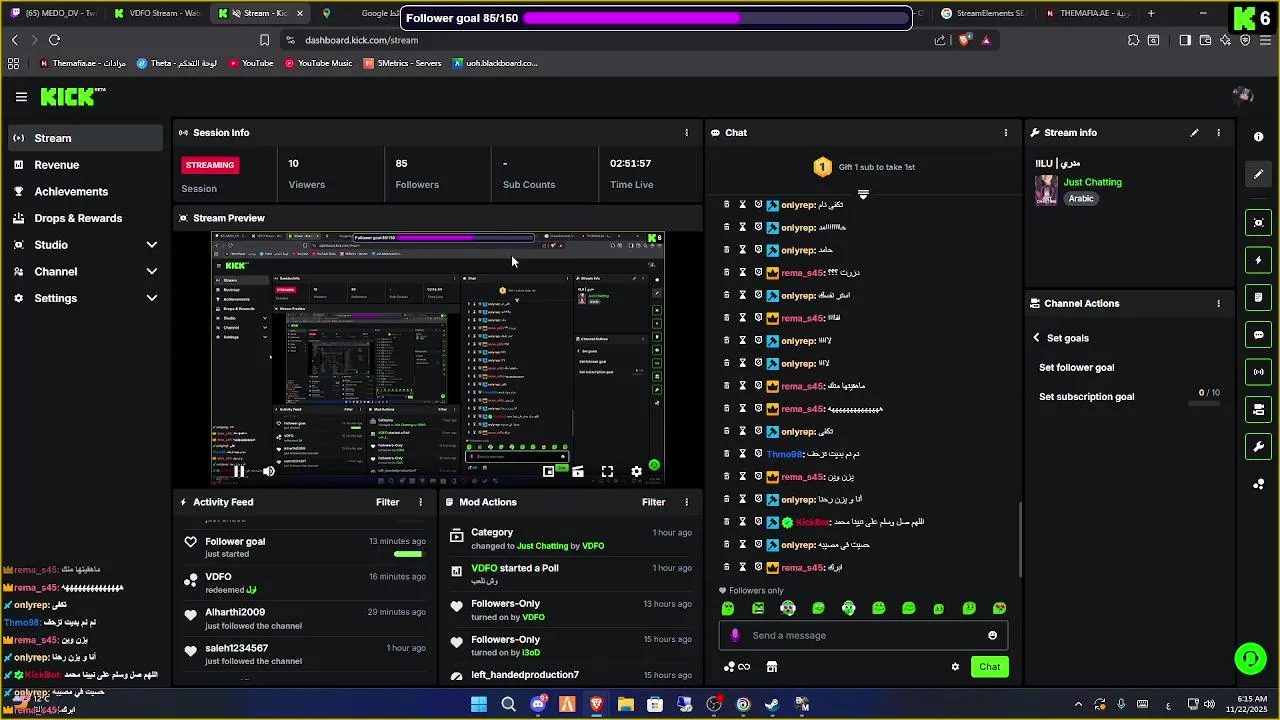Click the purple microphone icon in message box
This screenshot has height=720, width=1280.
point(735,636)
